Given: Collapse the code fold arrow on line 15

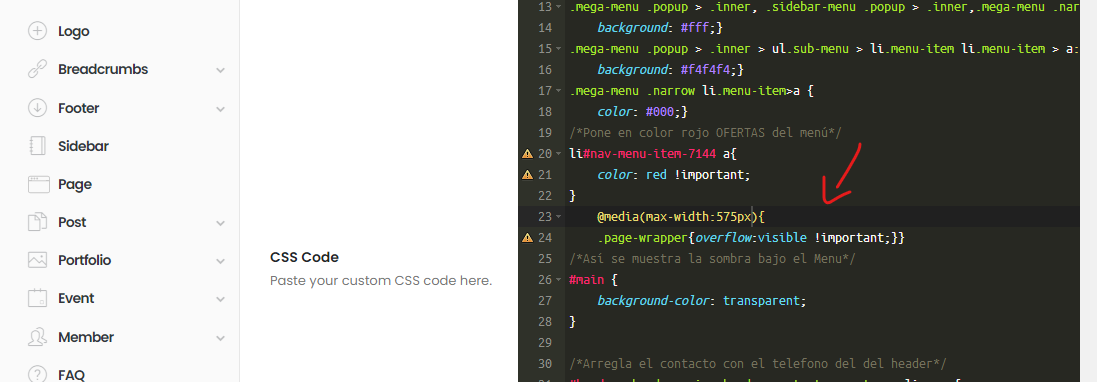Looking at the screenshot, I should click(x=558, y=49).
